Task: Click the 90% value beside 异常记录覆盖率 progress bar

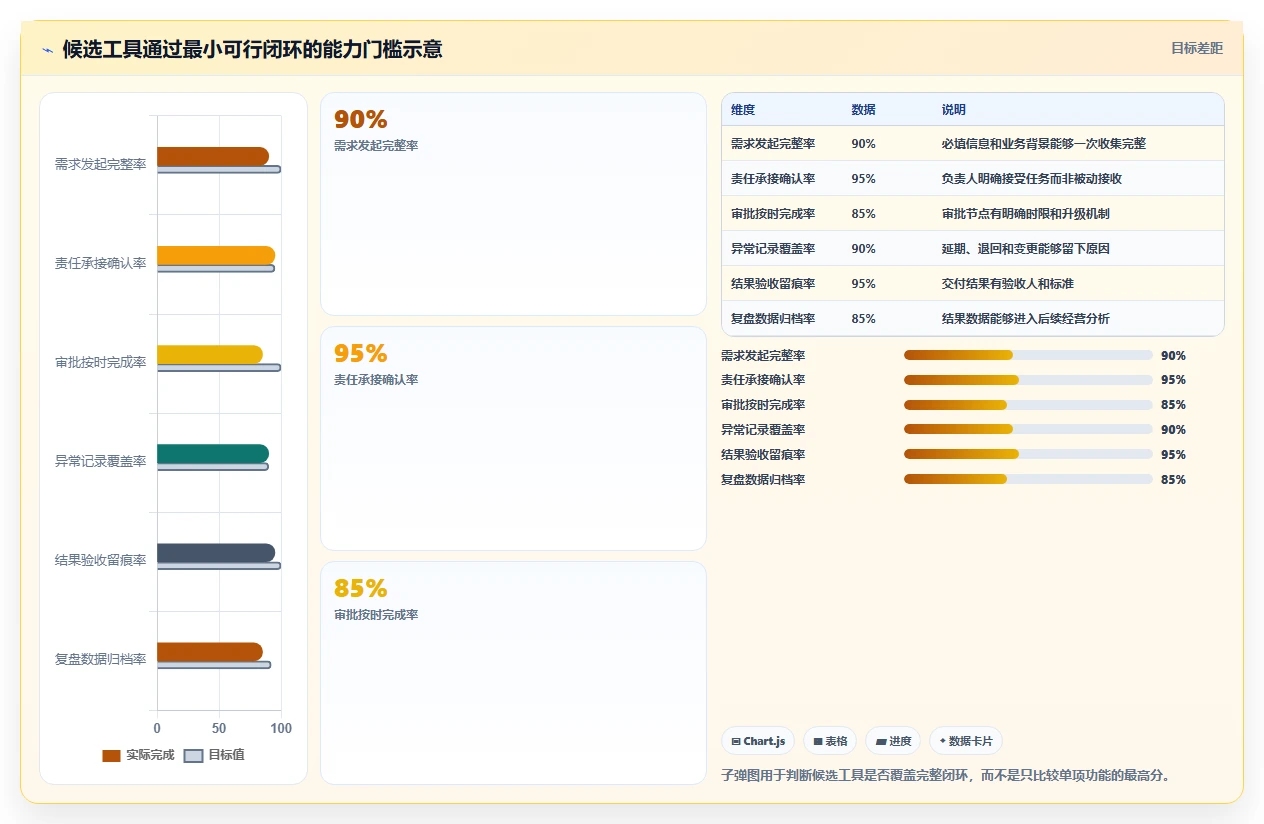Action: [x=1173, y=430]
